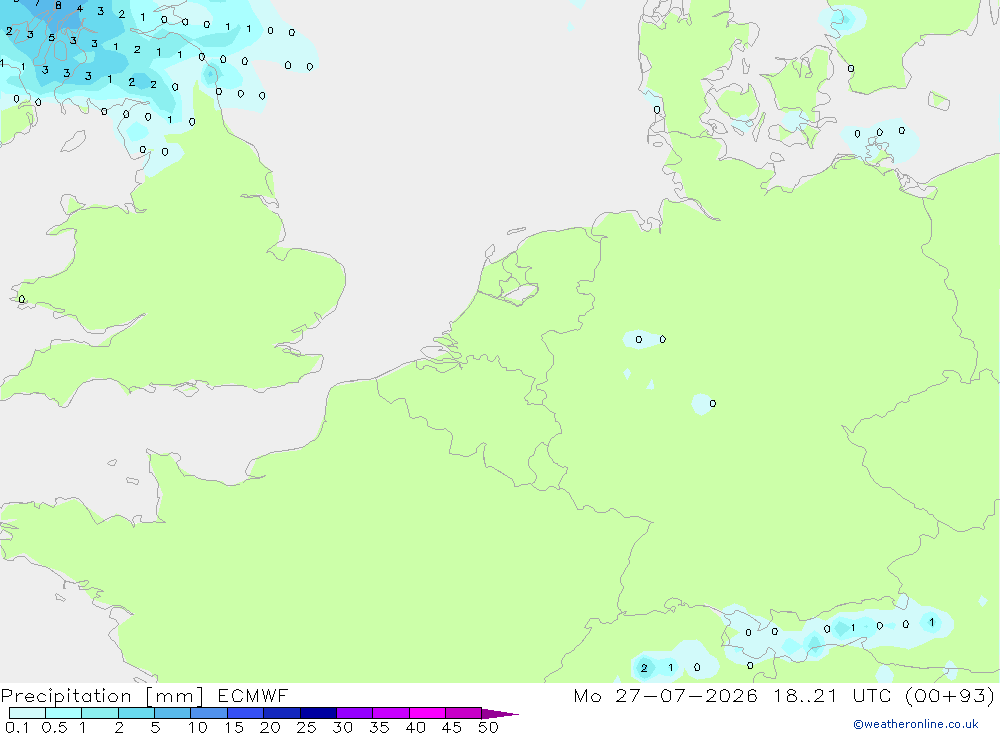Pick the 25–30 mm navy legend swatch
Screen dimensions: 1000x733
[x=318, y=713]
